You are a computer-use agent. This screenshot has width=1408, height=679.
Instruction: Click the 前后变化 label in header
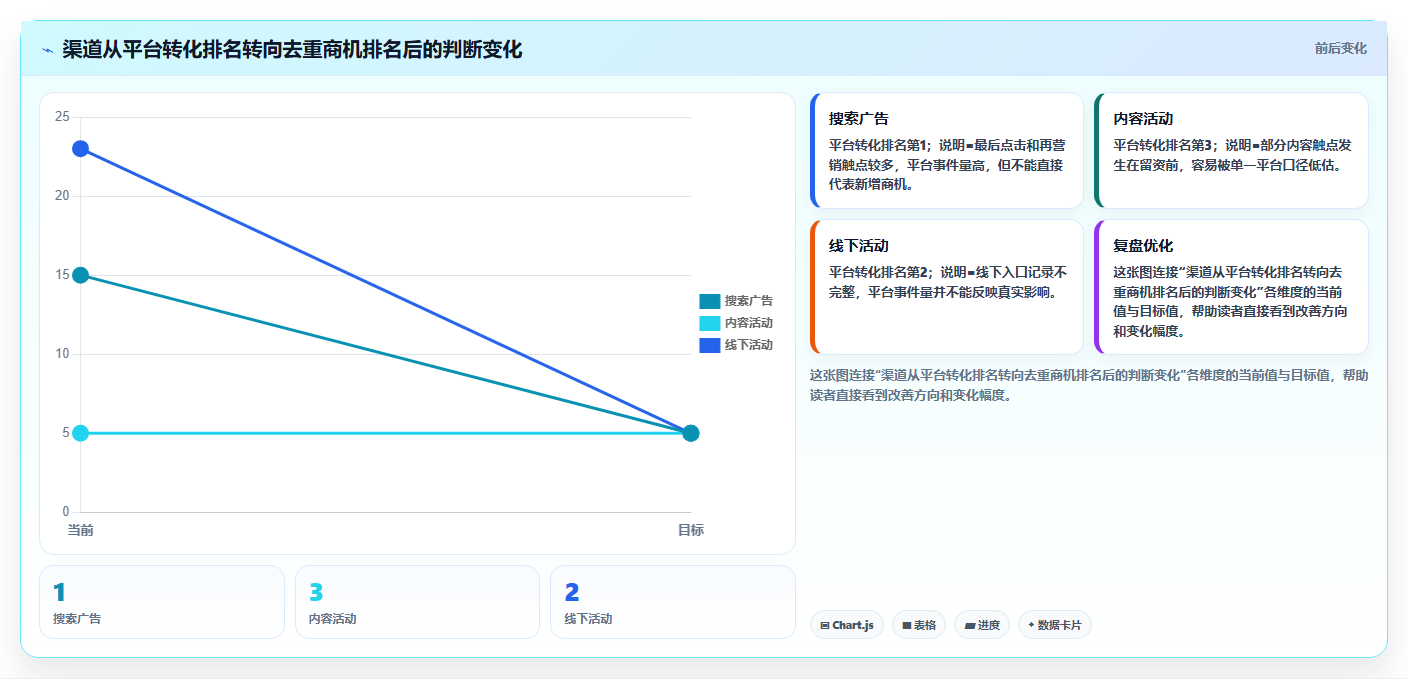(1340, 48)
